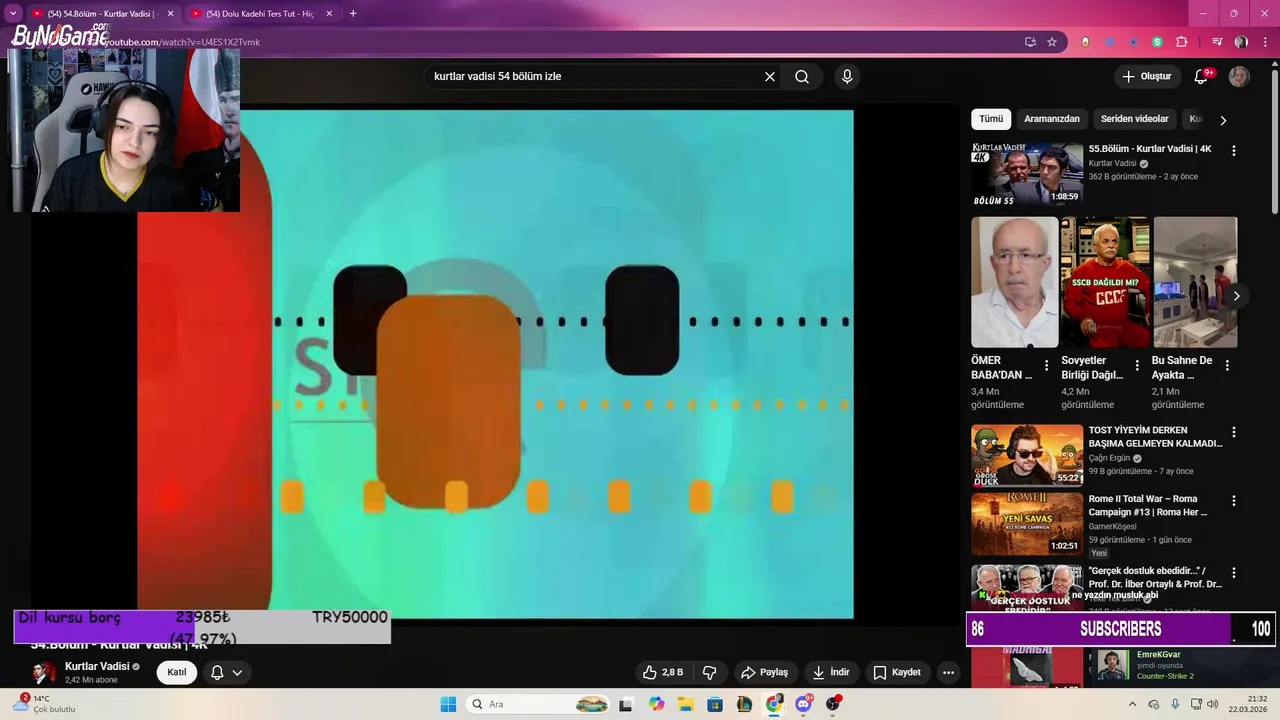This screenshot has width=1280, height=720.
Task: Download the video with İndir
Action: click(x=830, y=672)
